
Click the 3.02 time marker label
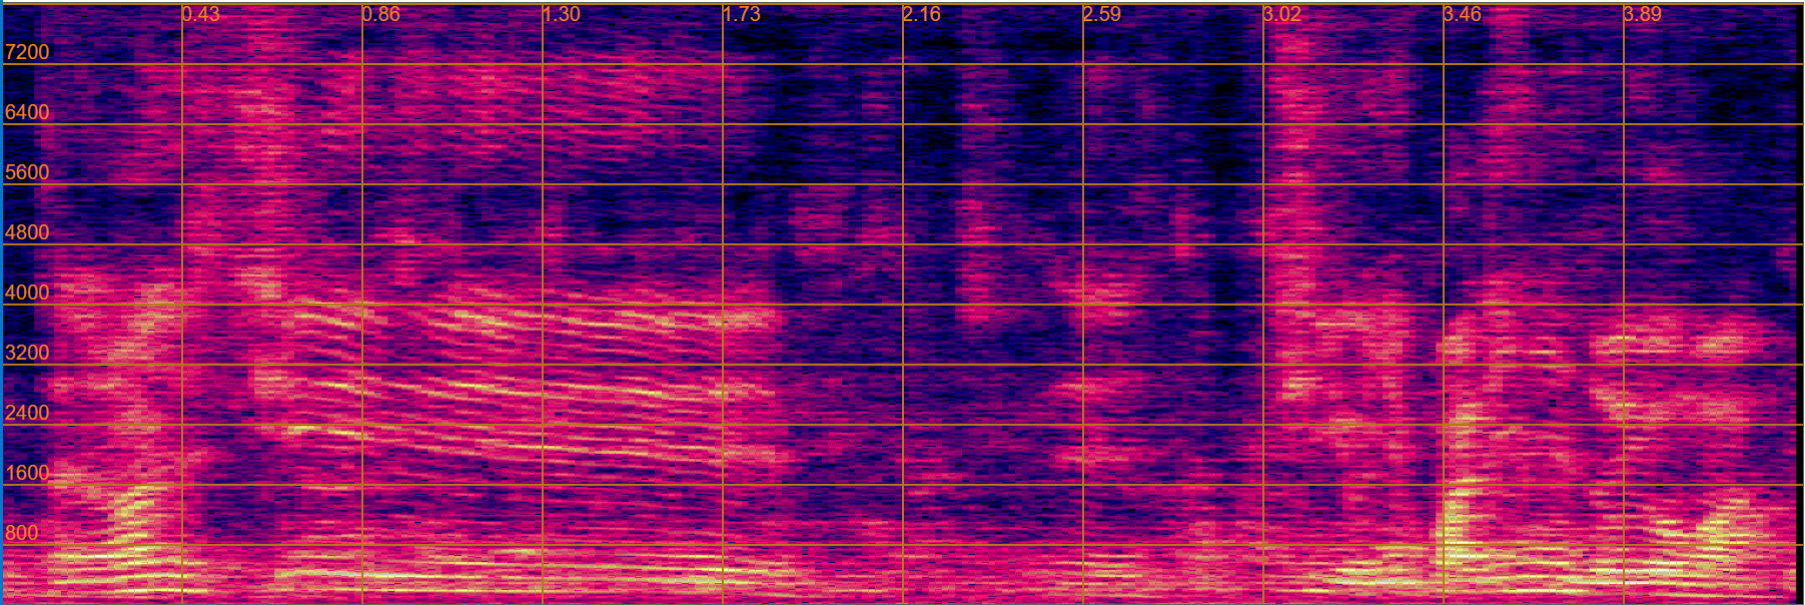click(x=1282, y=14)
